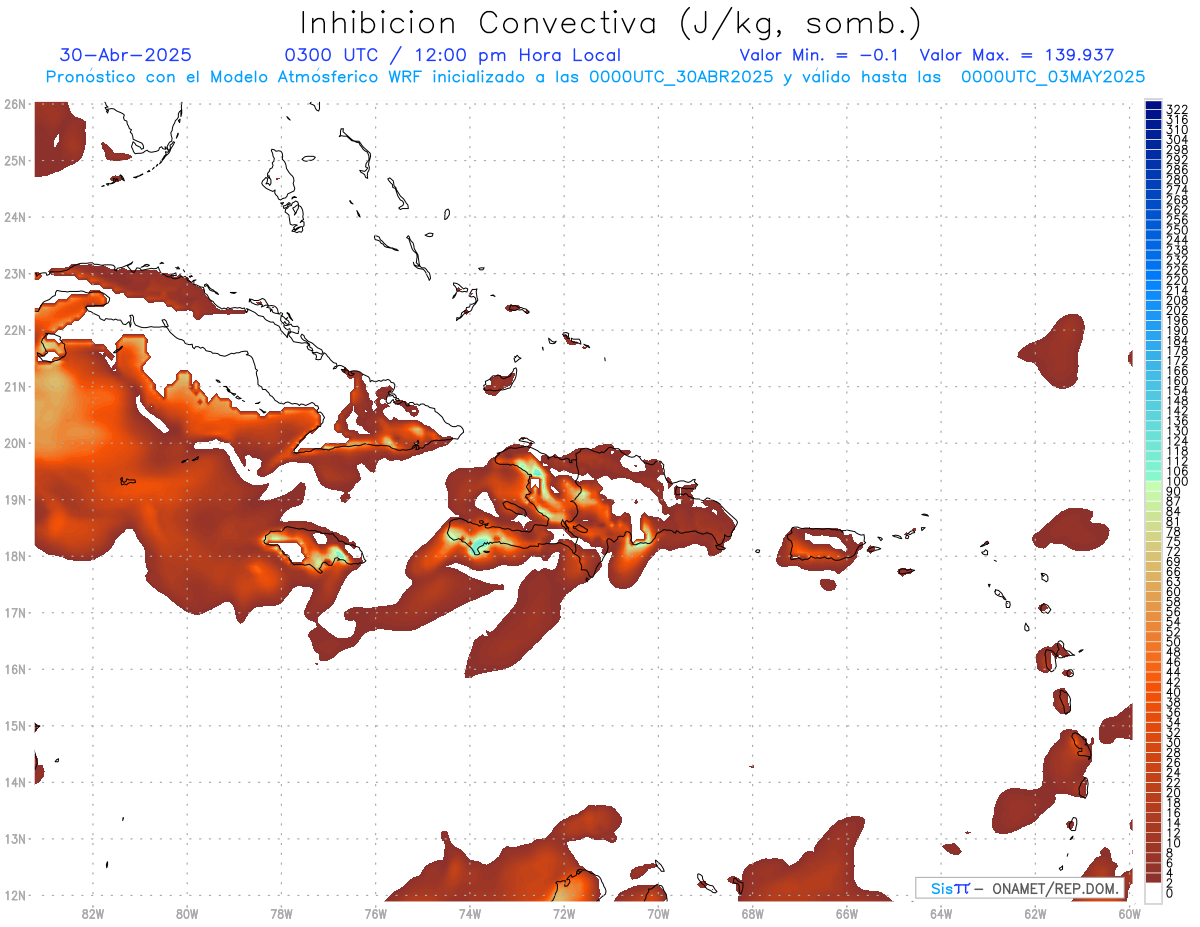
Task: Click the '18N' latitude label
Action: [x=15, y=556]
